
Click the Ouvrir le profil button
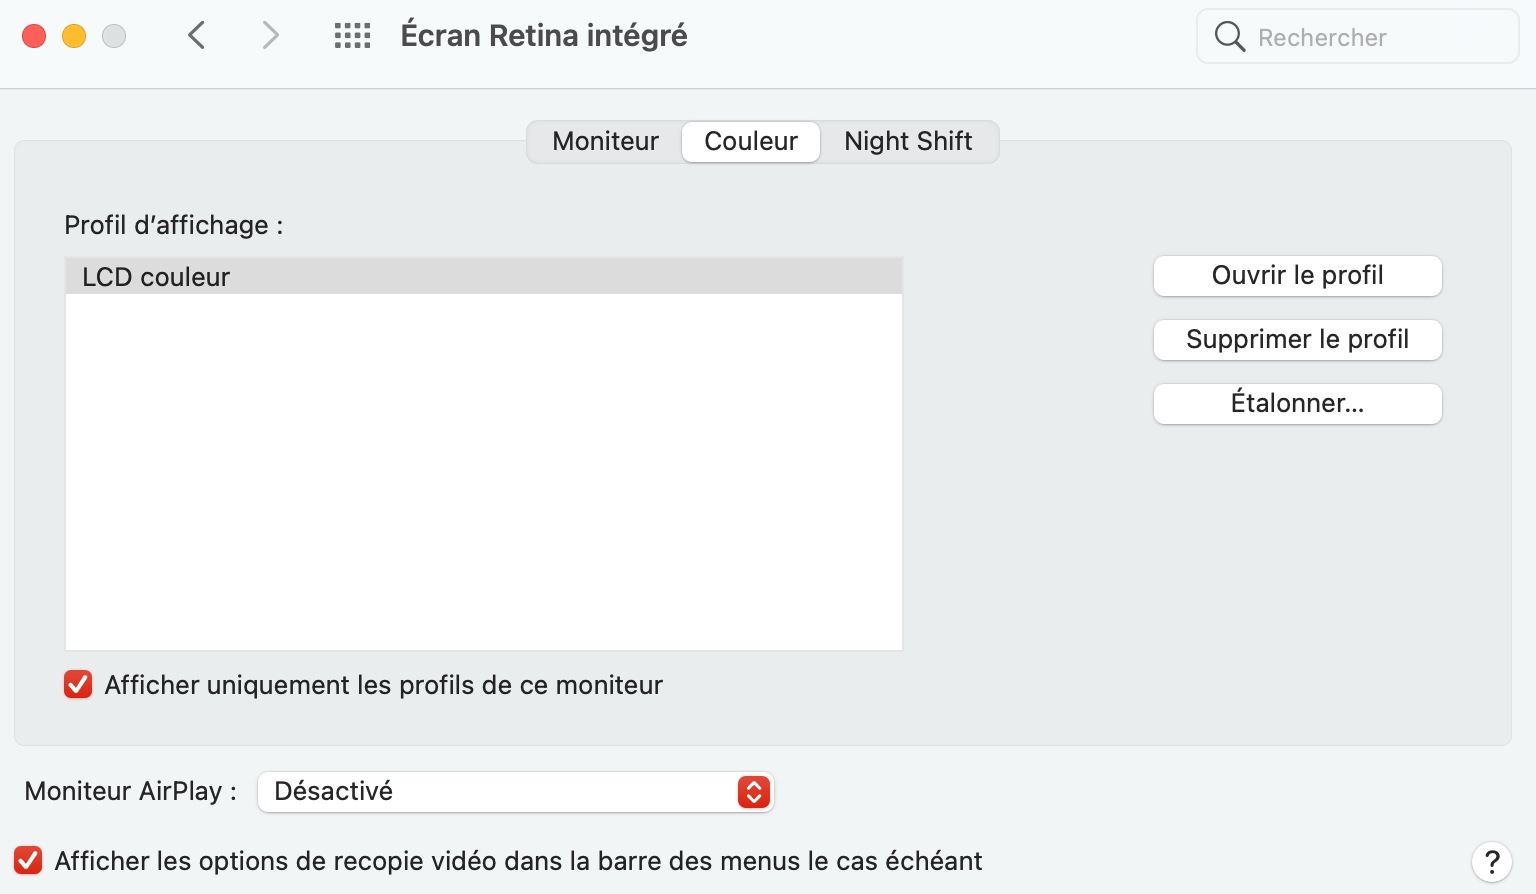point(1297,276)
